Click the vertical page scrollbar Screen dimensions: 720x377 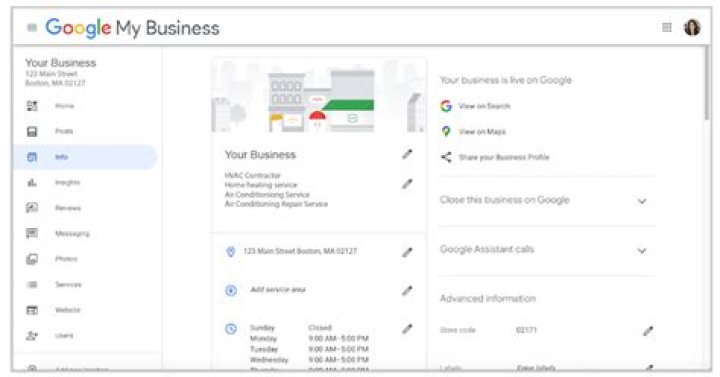(707, 84)
